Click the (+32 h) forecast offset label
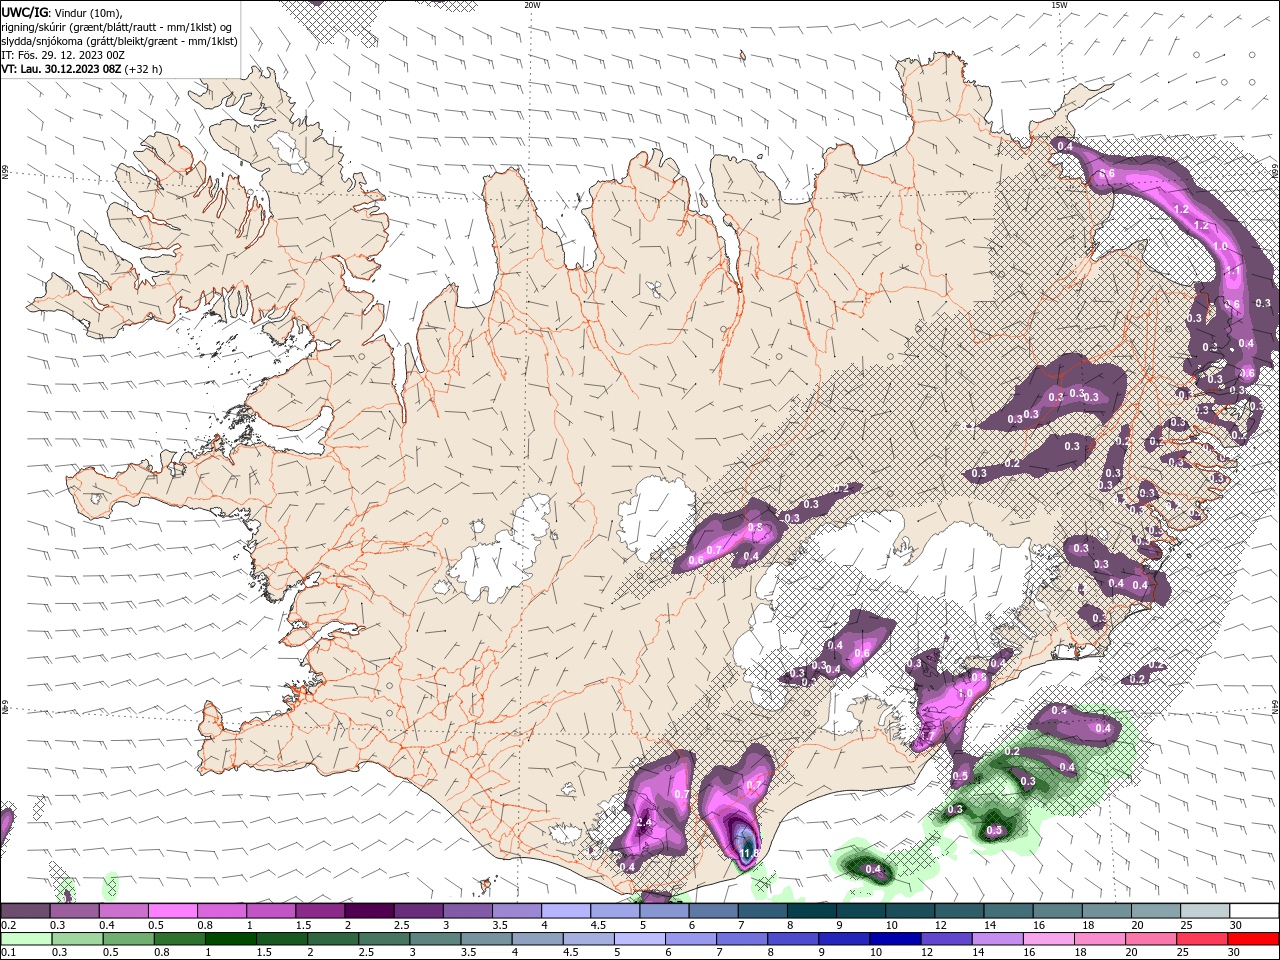The image size is (1280, 960). coord(144,69)
